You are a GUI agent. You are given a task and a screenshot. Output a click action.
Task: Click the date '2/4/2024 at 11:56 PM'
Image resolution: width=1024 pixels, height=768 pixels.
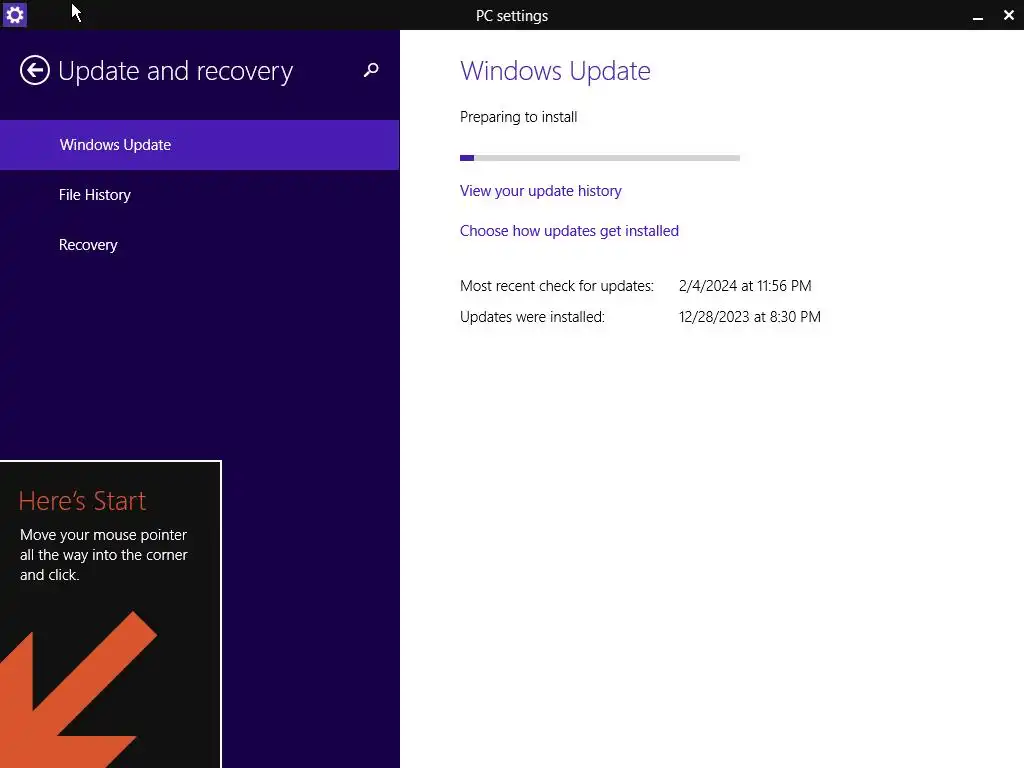pos(745,286)
